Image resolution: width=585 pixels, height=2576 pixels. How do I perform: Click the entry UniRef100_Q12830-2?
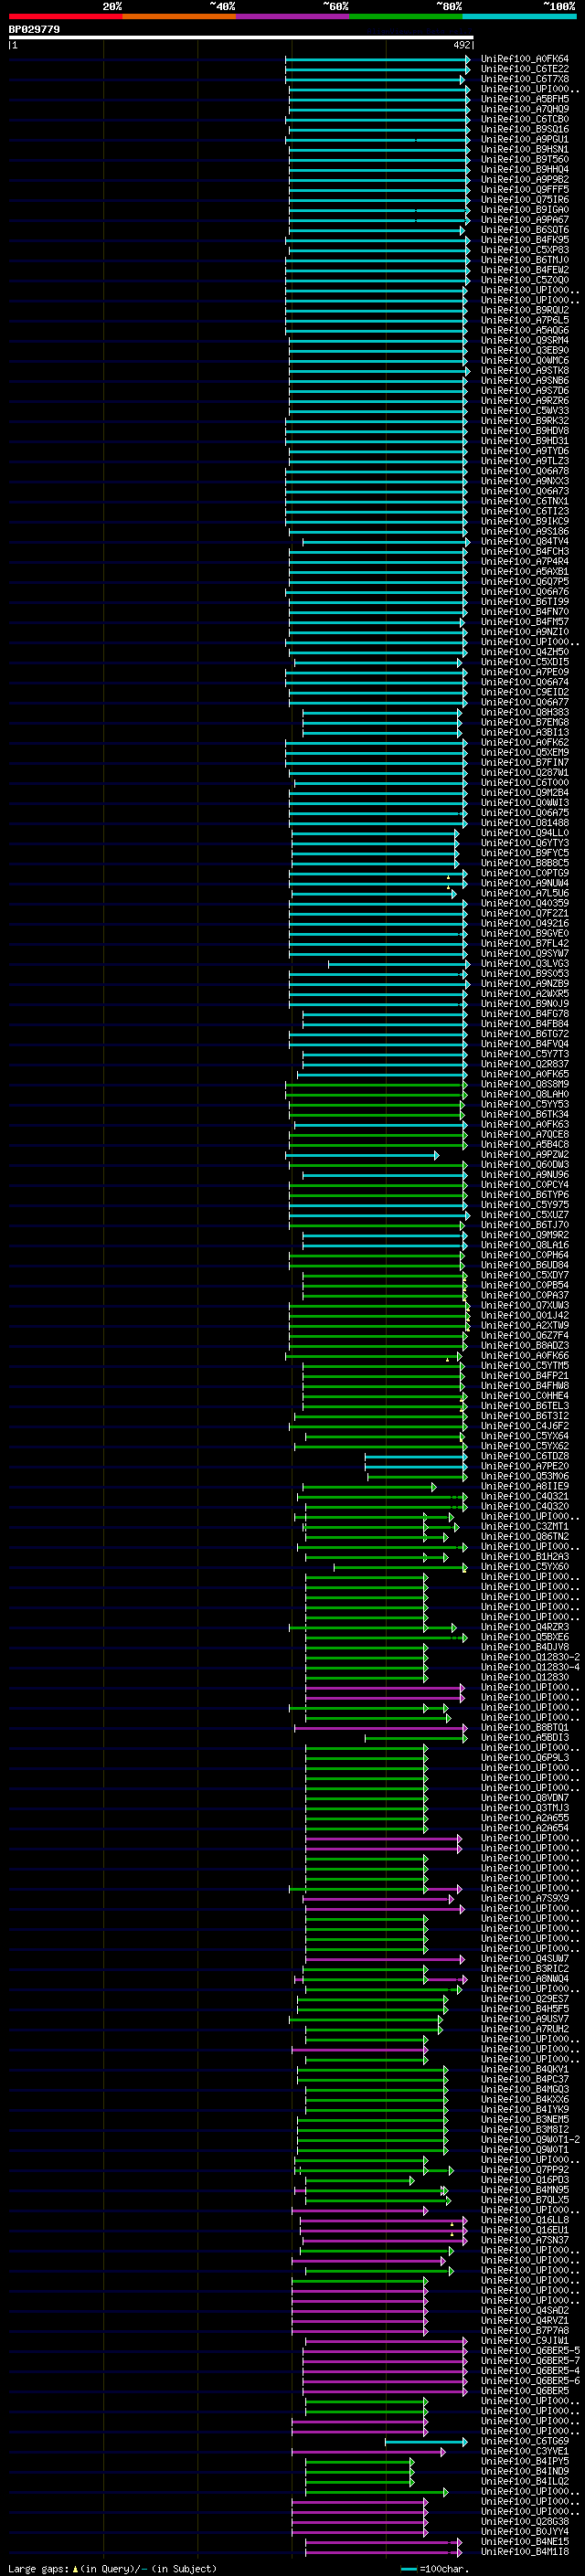coord(530,1657)
